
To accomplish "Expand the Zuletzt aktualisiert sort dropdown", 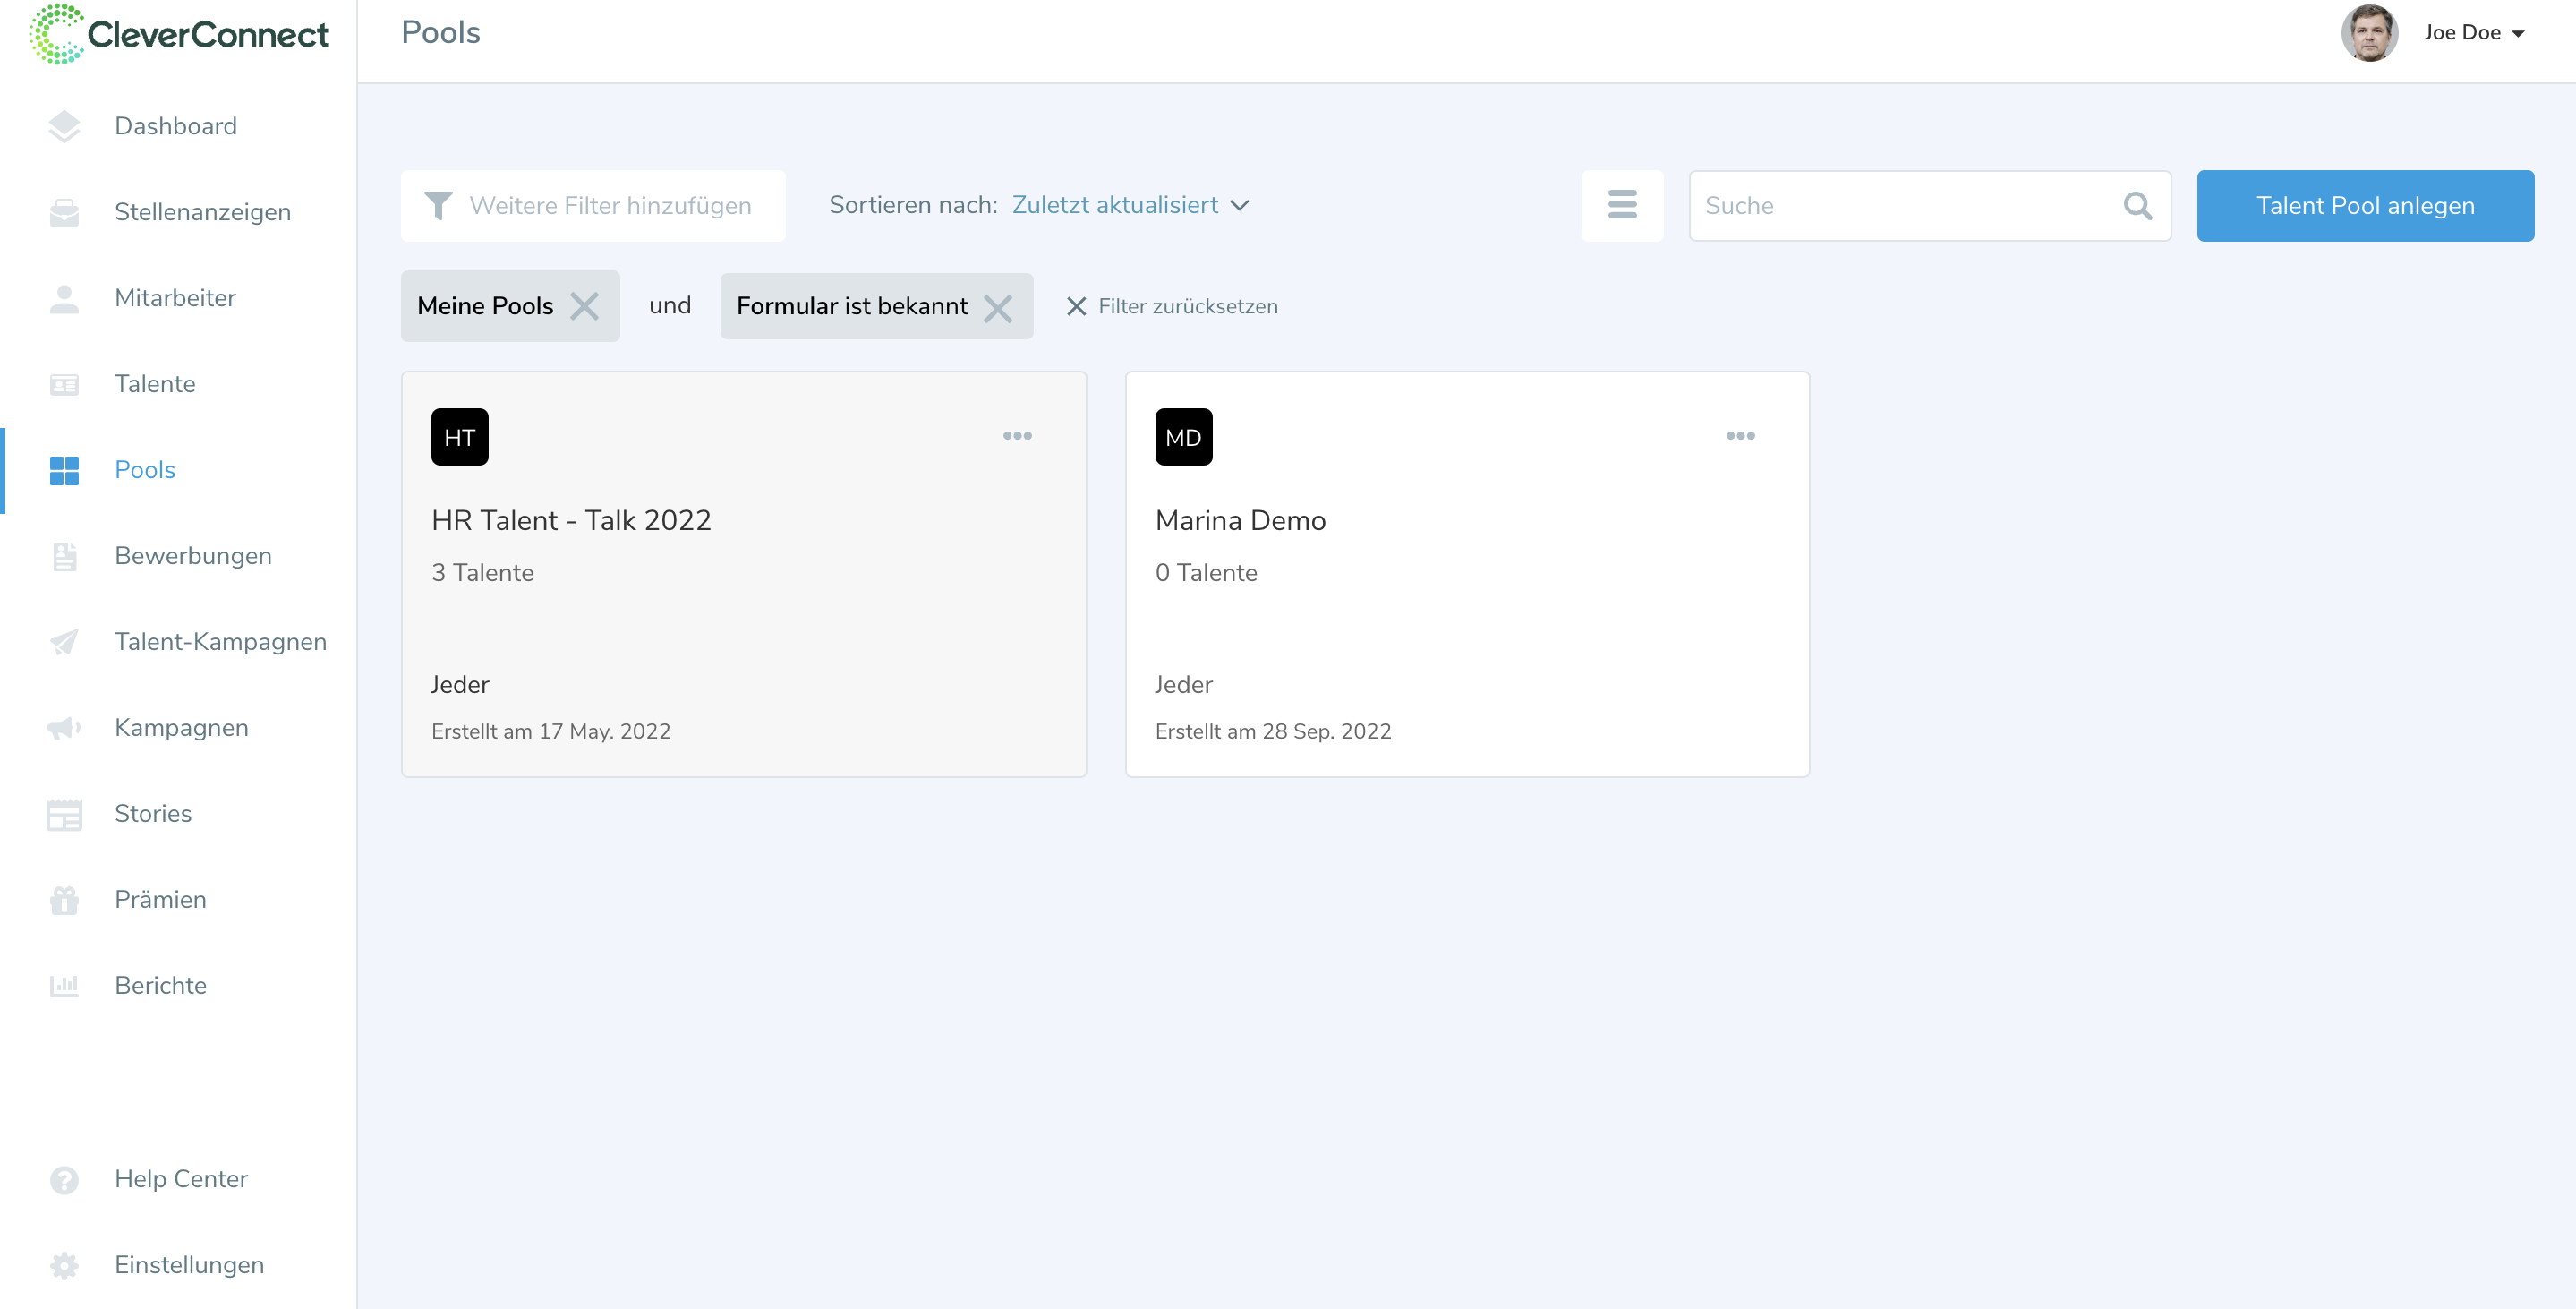I will (x=1130, y=205).
